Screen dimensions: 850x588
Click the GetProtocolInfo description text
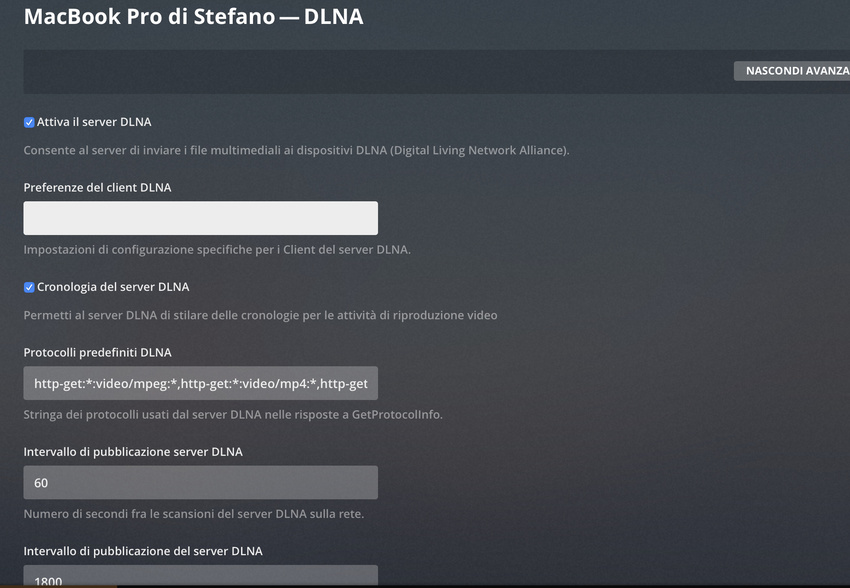[x=246, y=414]
